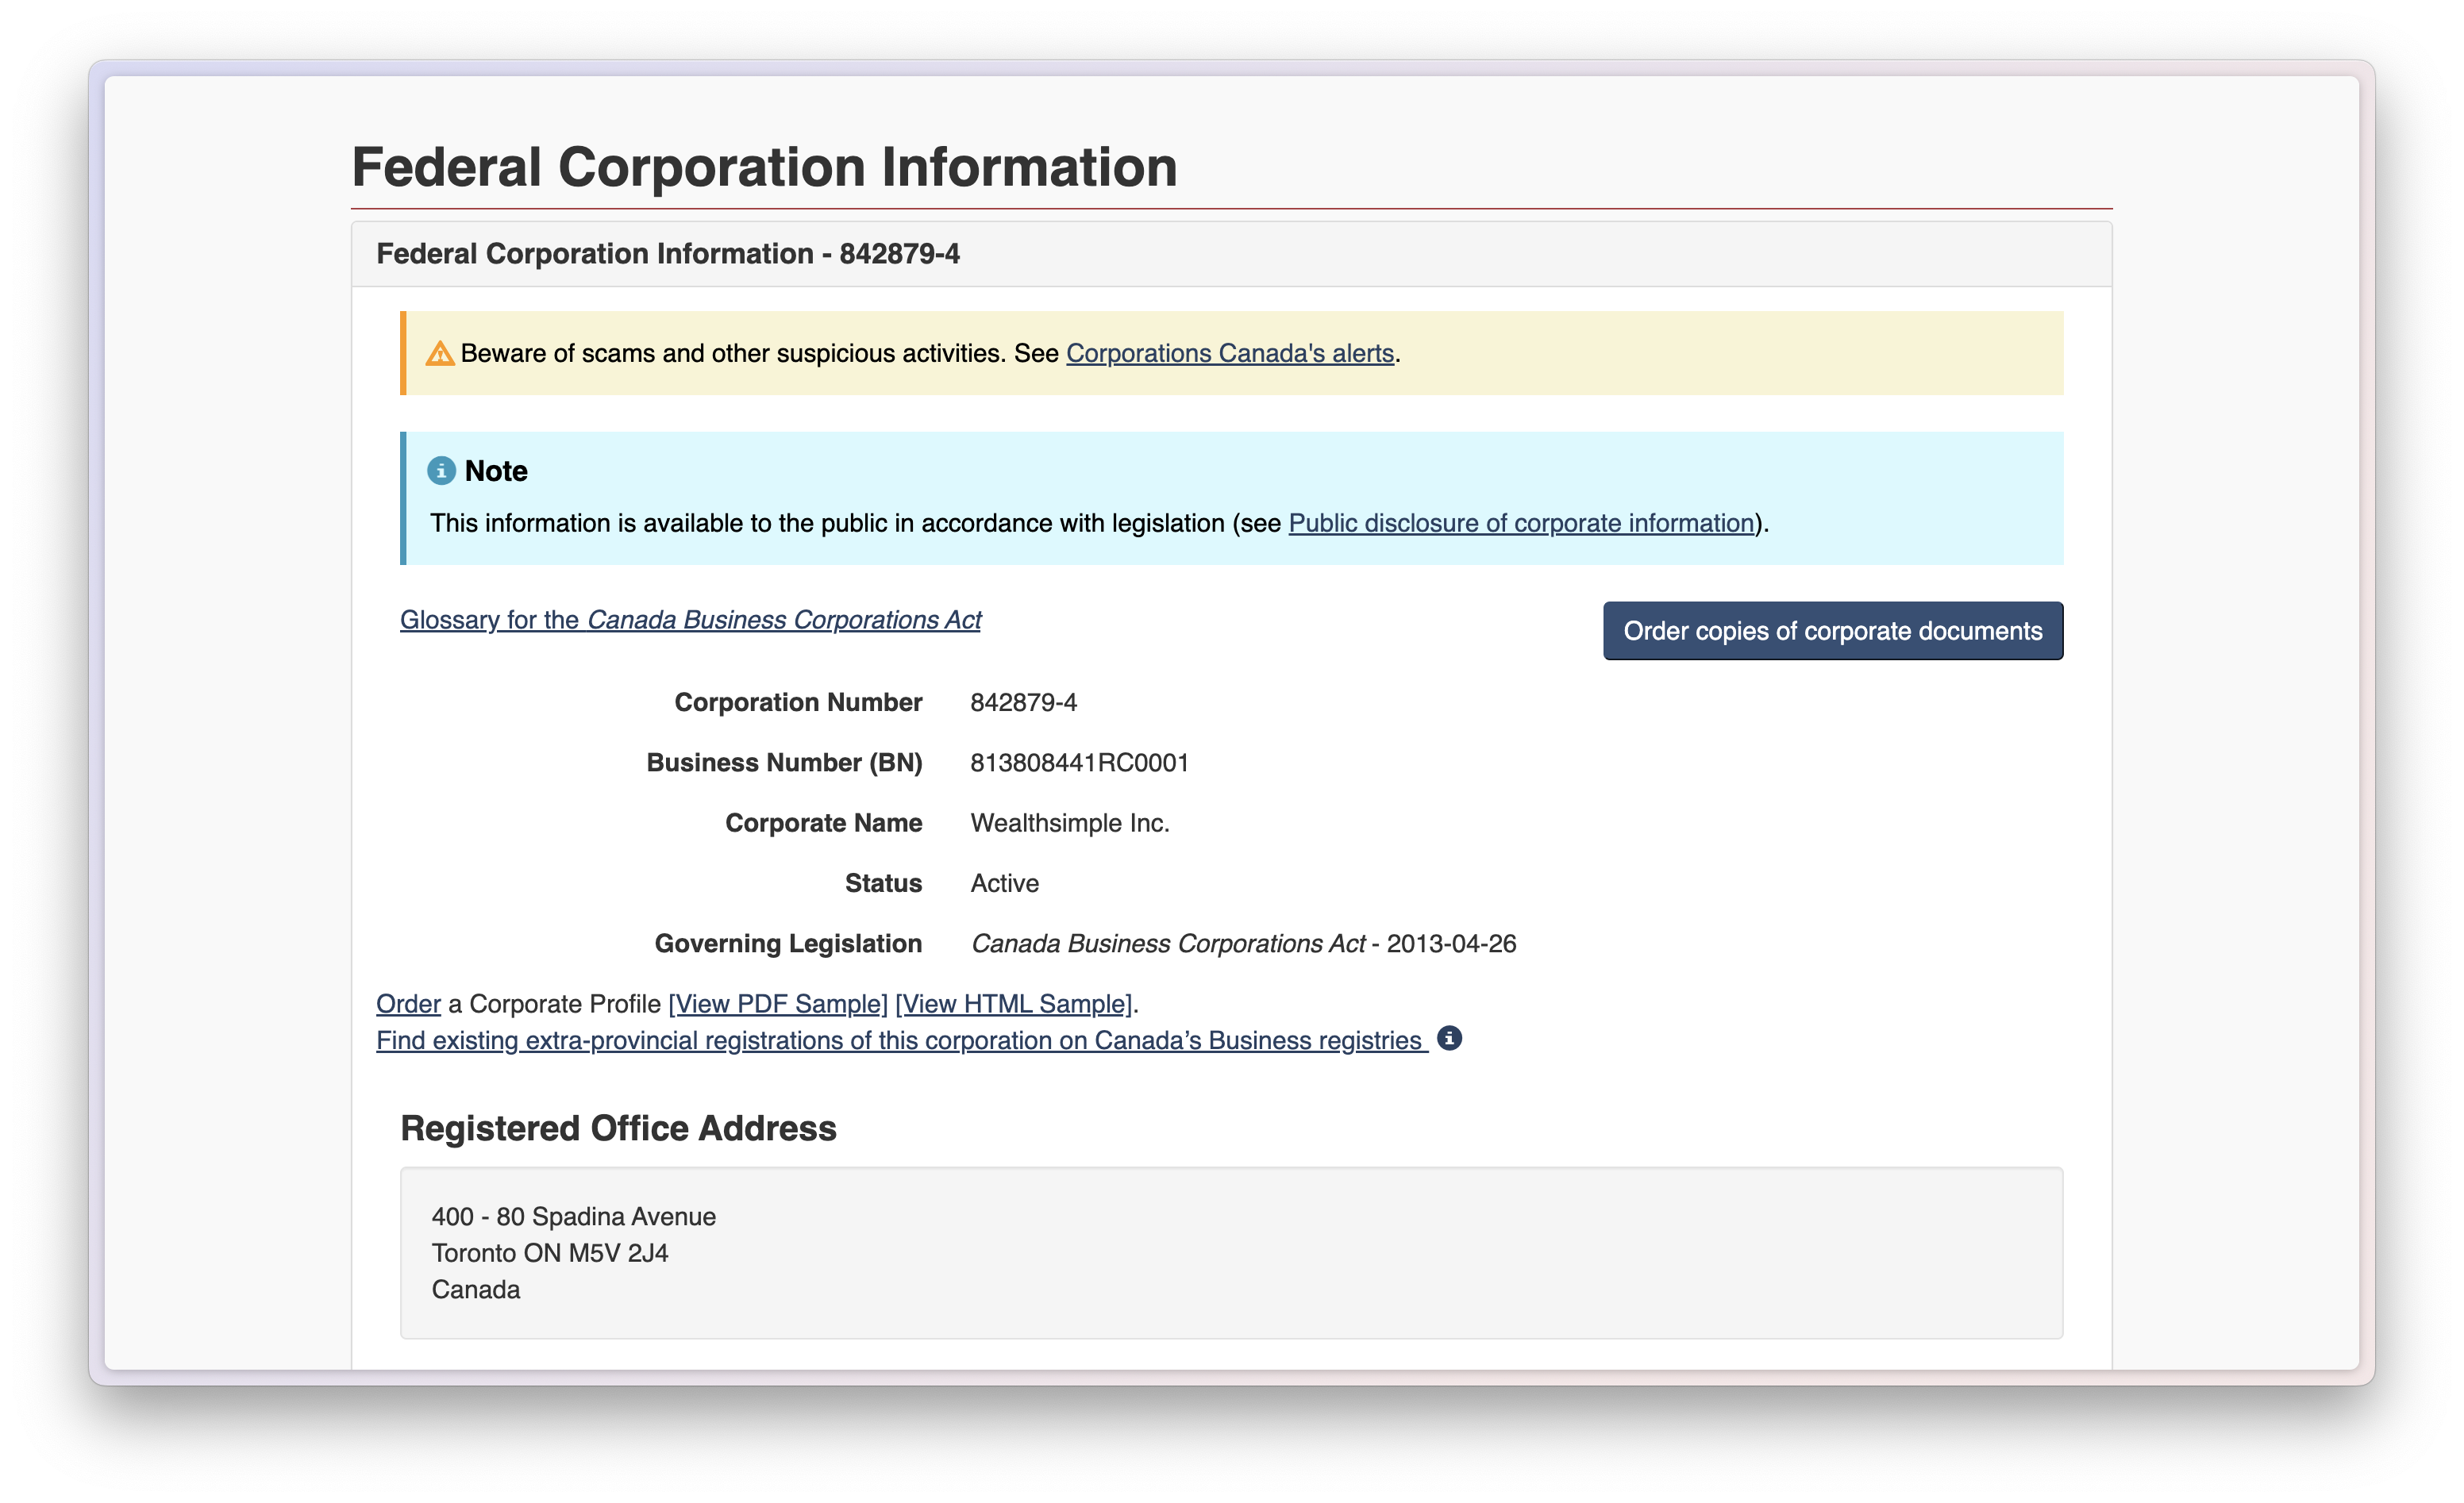Screen dimensions: 2464x1503
Task: Click Beware of scams warning text
Action: click(930, 353)
